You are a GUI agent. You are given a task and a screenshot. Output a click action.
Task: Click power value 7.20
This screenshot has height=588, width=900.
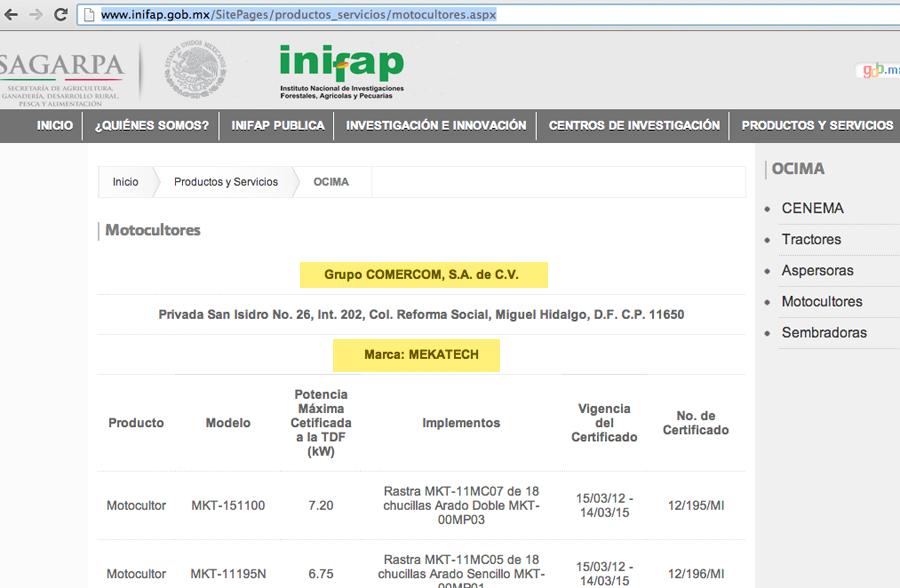tap(321, 505)
